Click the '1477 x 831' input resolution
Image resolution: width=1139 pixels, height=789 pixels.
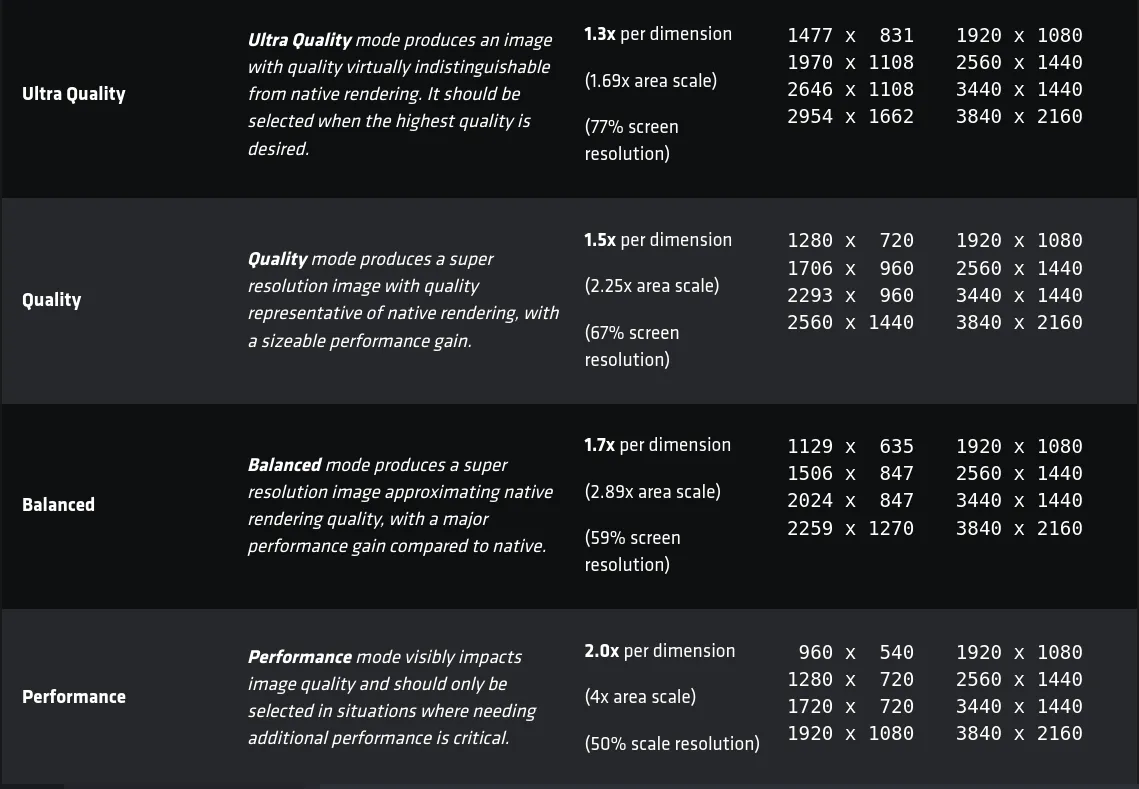point(850,36)
